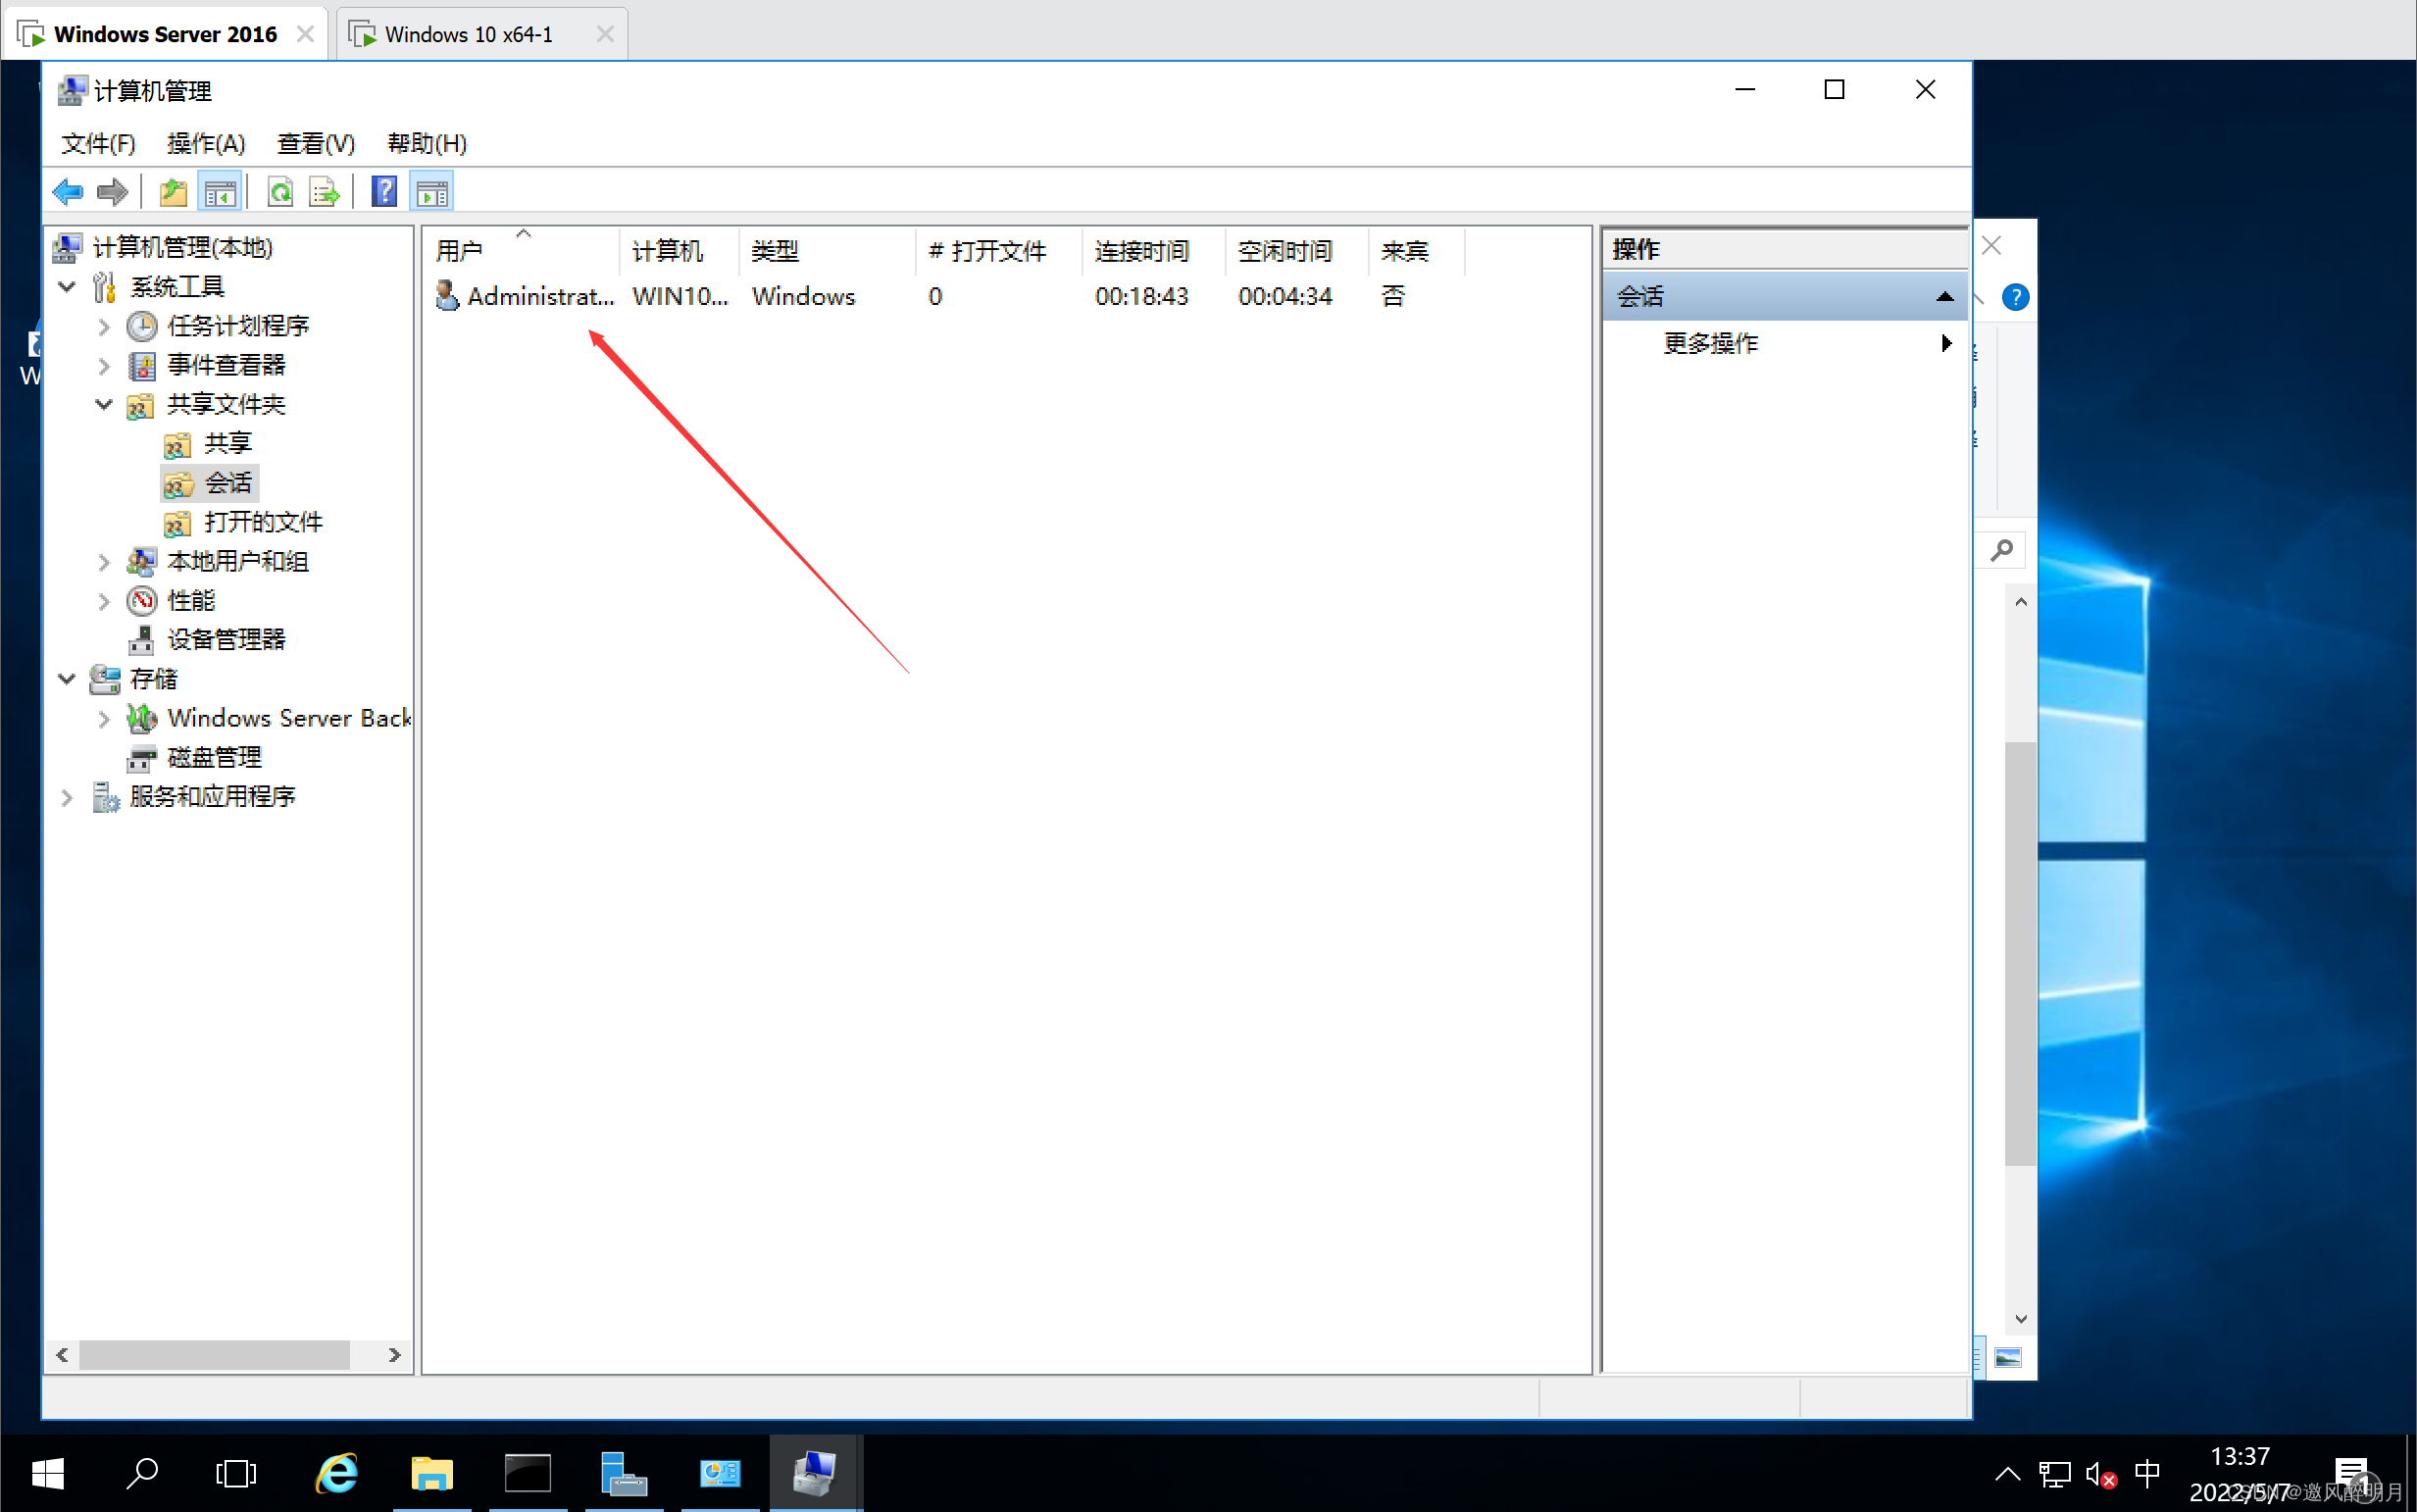Select 事件查看器 tree node
The image size is (2417, 1512).
click(x=226, y=365)
